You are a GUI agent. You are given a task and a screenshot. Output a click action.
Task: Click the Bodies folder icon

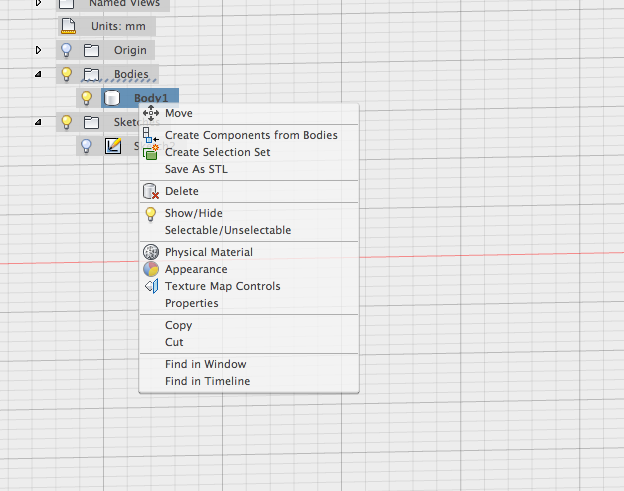pos(92,74)
